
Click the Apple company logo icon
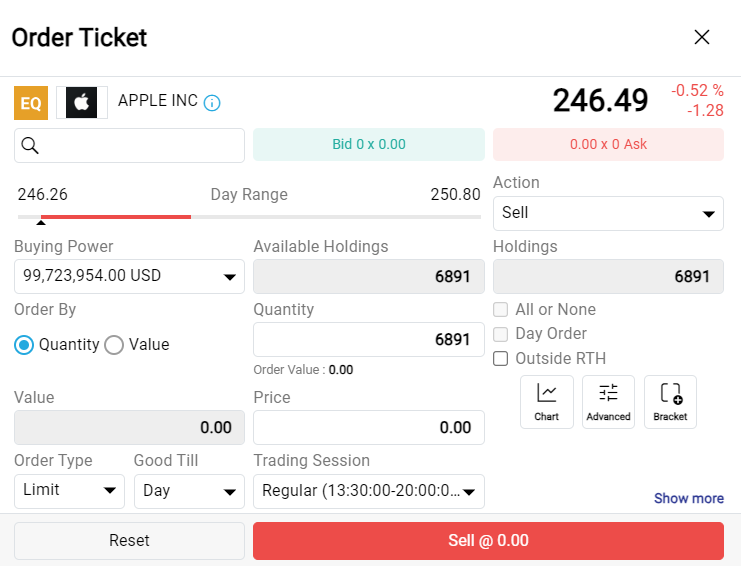(82, 102)
